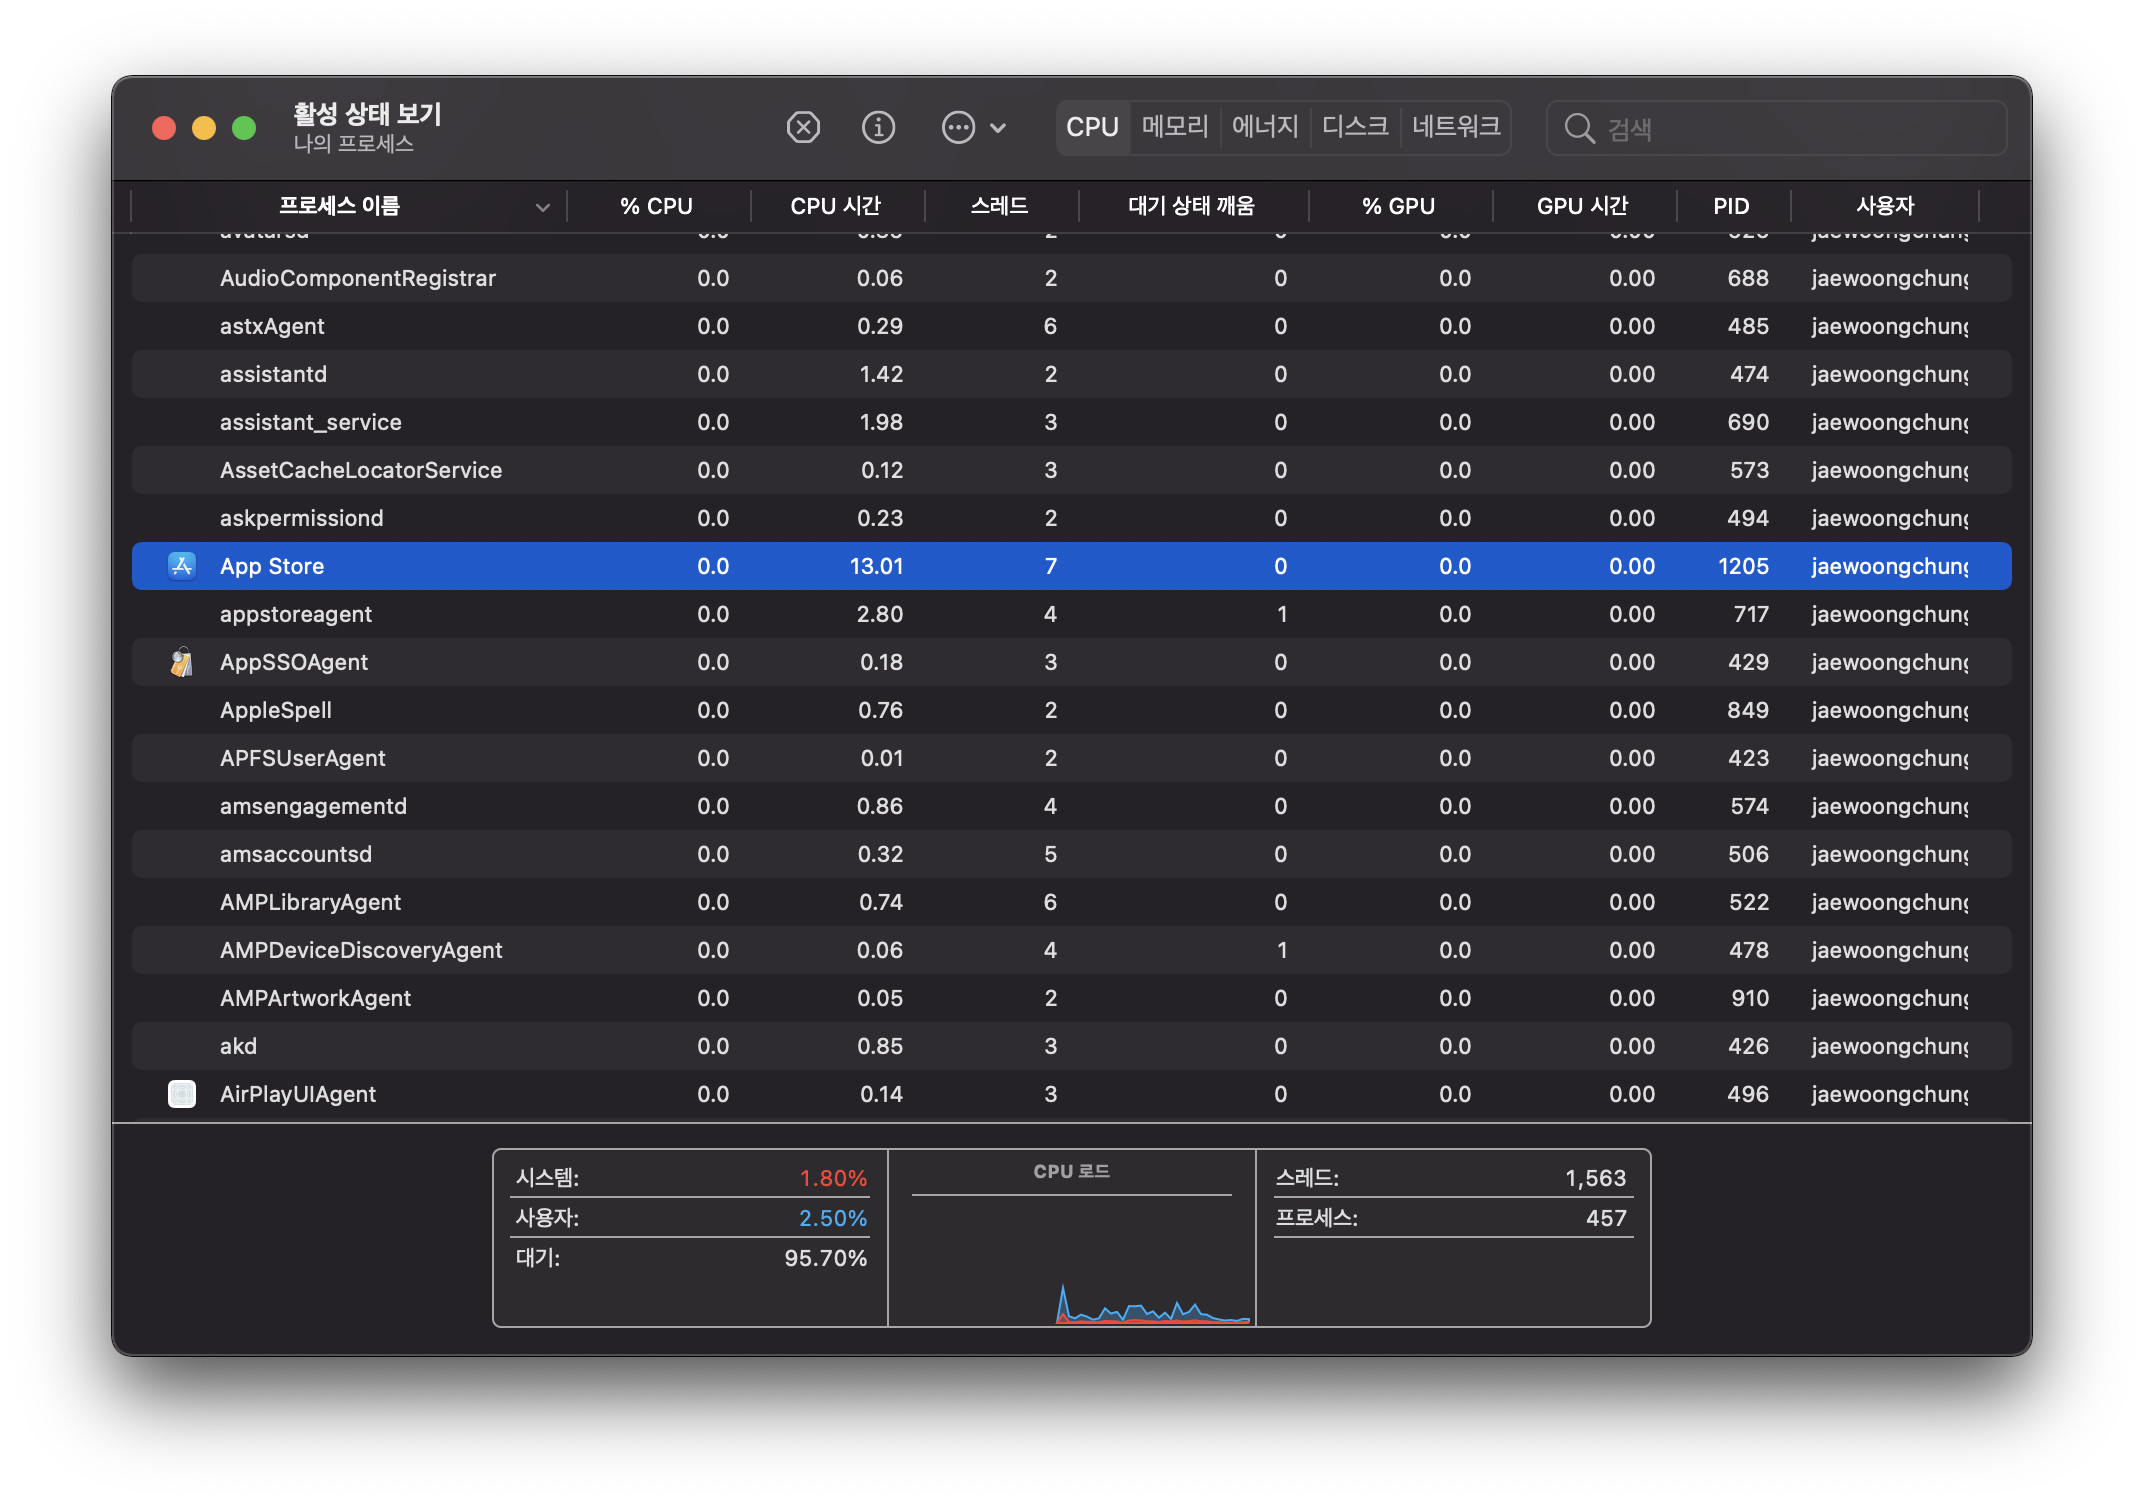
Task: Click the AppSSOAgent process icon
Action: [182, 662]
